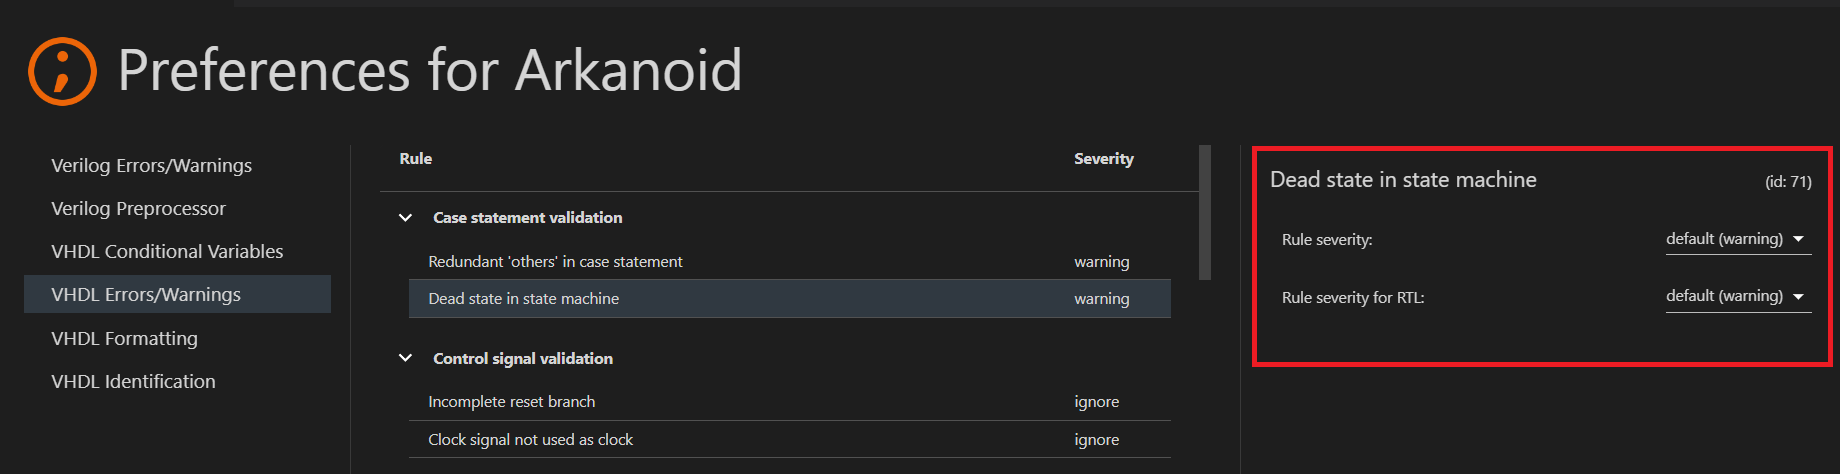1840x474 pixels.
Task: Click the Severity column header
Action: (x=1103, y=159)
